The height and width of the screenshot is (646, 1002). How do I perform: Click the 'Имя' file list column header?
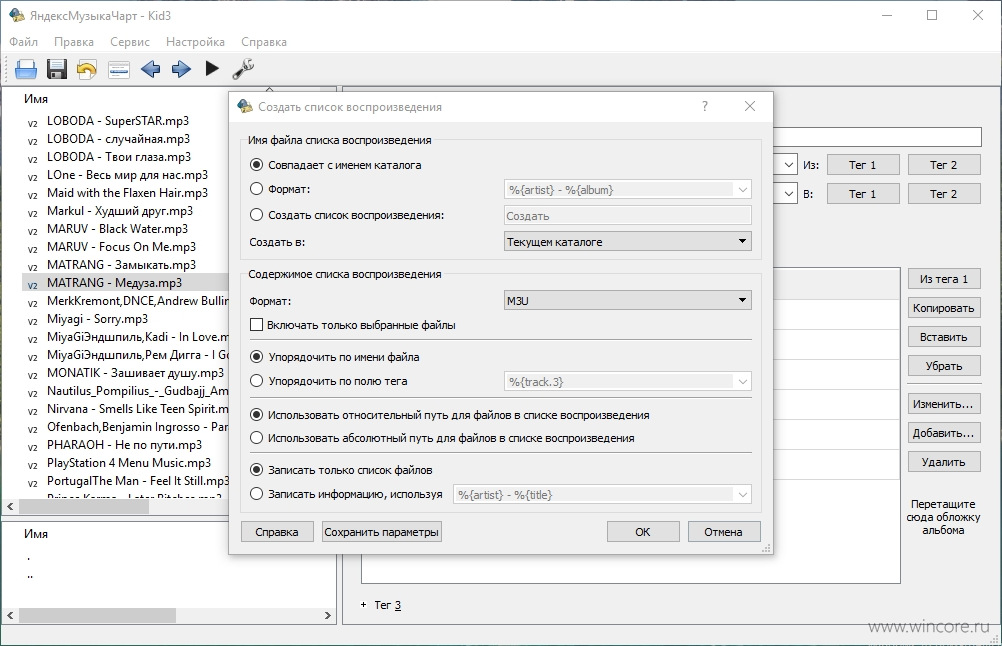coord(36,98)
